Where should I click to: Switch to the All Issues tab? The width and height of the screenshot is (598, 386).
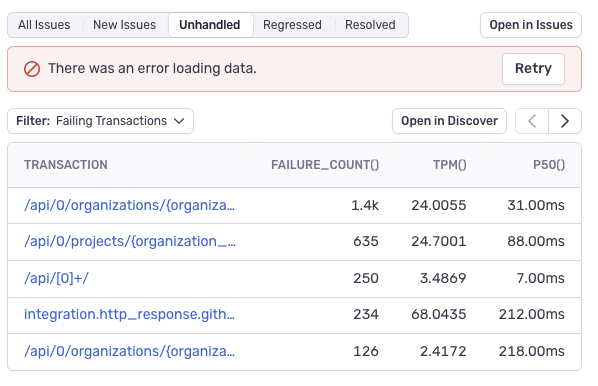pos(44,25)
